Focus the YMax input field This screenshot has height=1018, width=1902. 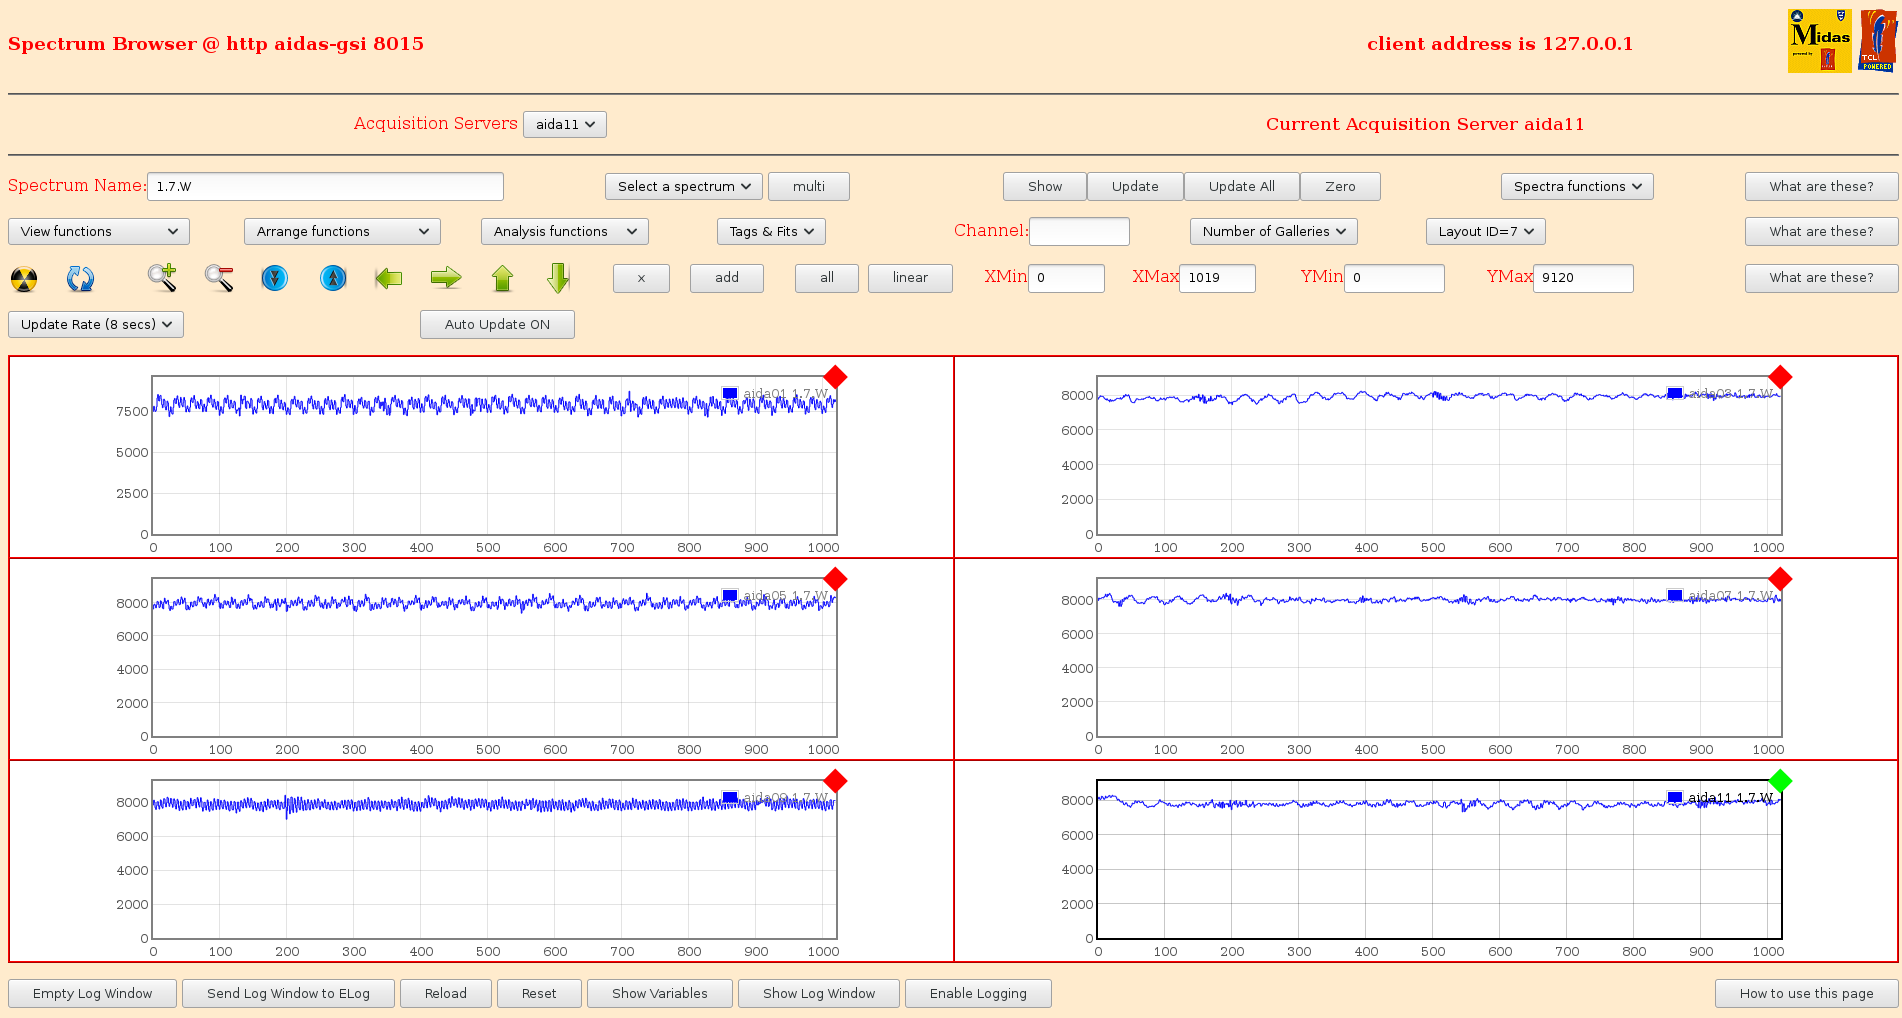(1583, 278)
